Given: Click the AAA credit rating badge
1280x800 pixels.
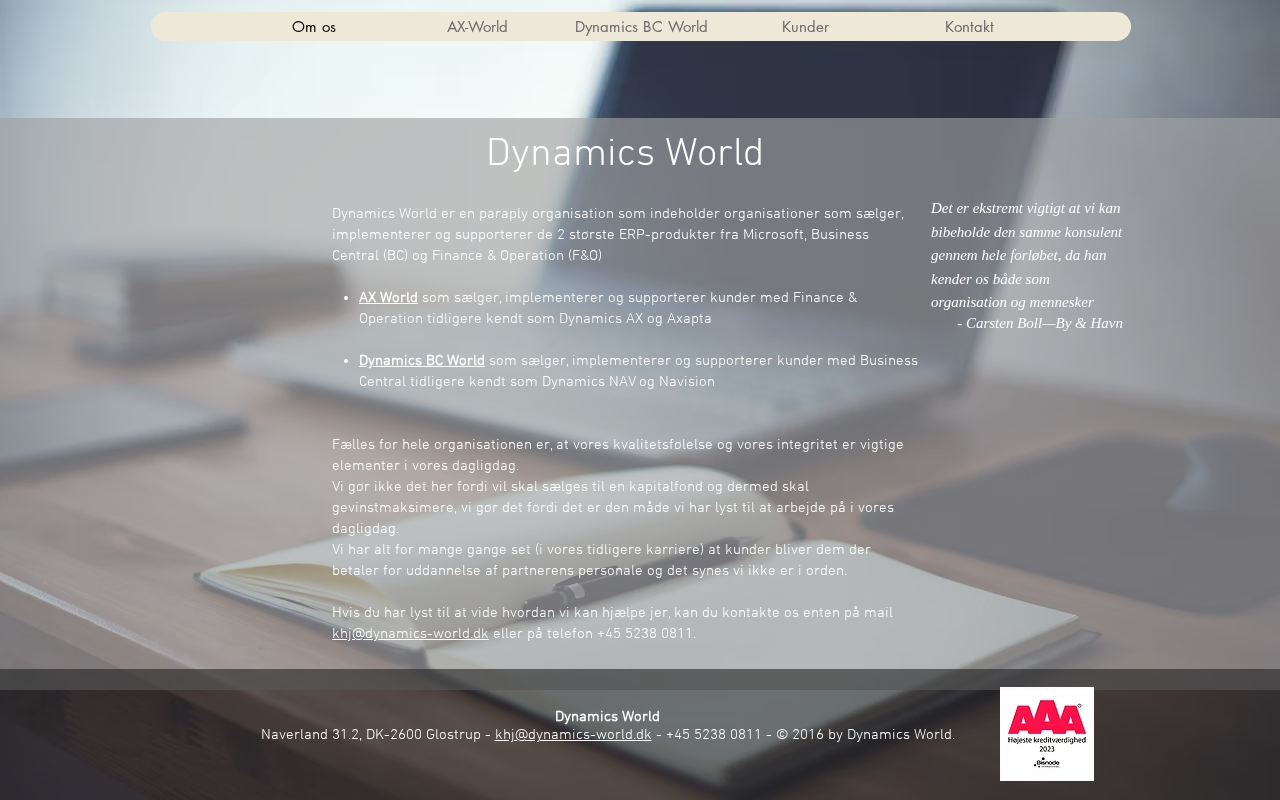Looking at the screenshot, I should [1046, 734].
